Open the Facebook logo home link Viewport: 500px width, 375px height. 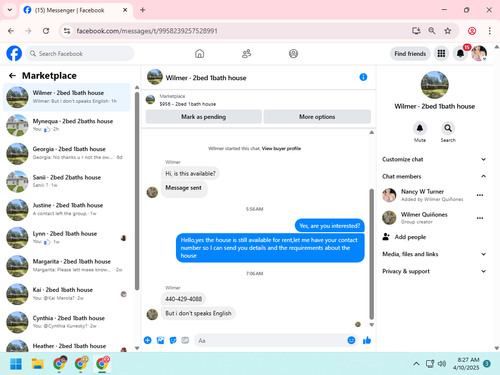coord(14,53)
